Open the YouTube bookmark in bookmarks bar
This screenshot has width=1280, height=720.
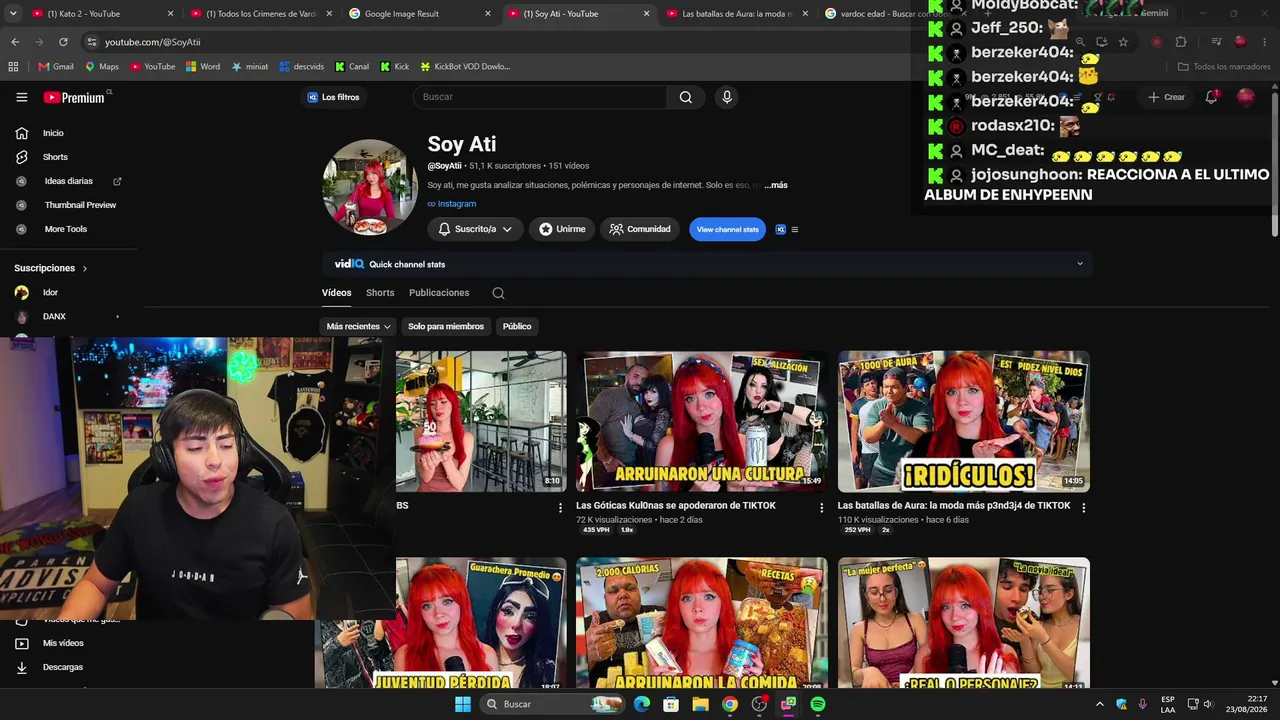coord(153,67)
